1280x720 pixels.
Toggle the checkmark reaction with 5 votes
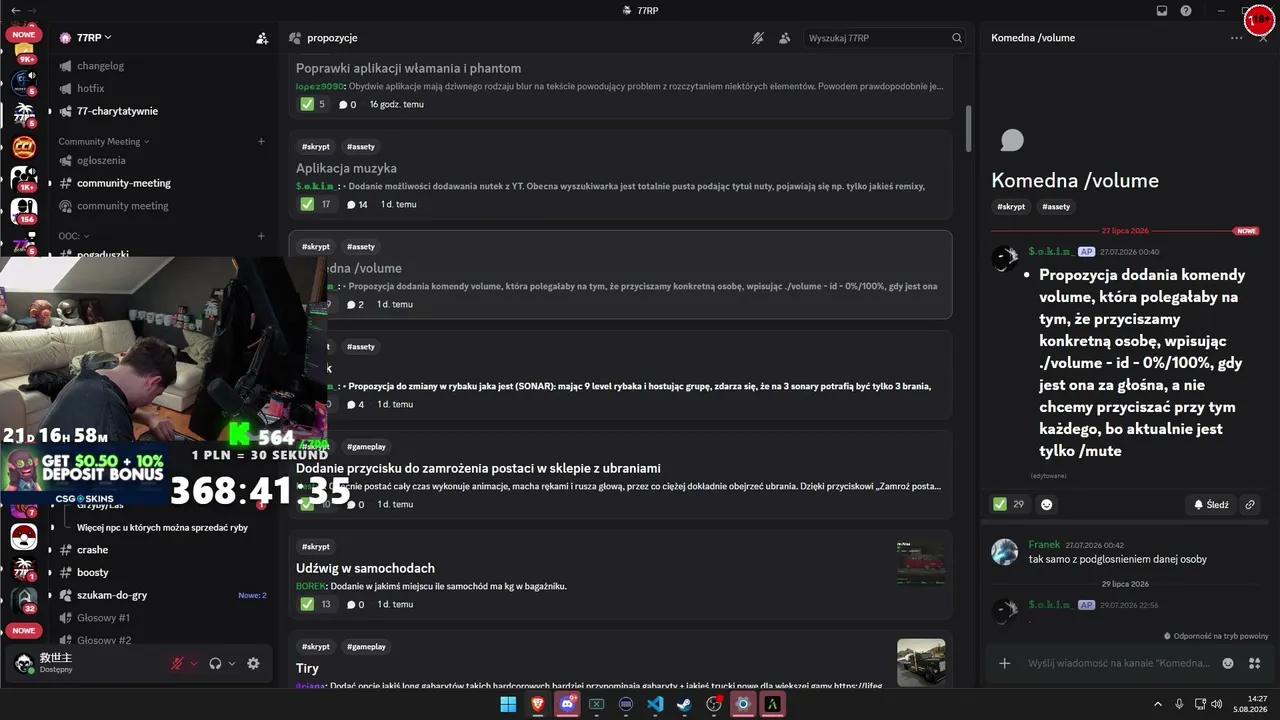314,104
